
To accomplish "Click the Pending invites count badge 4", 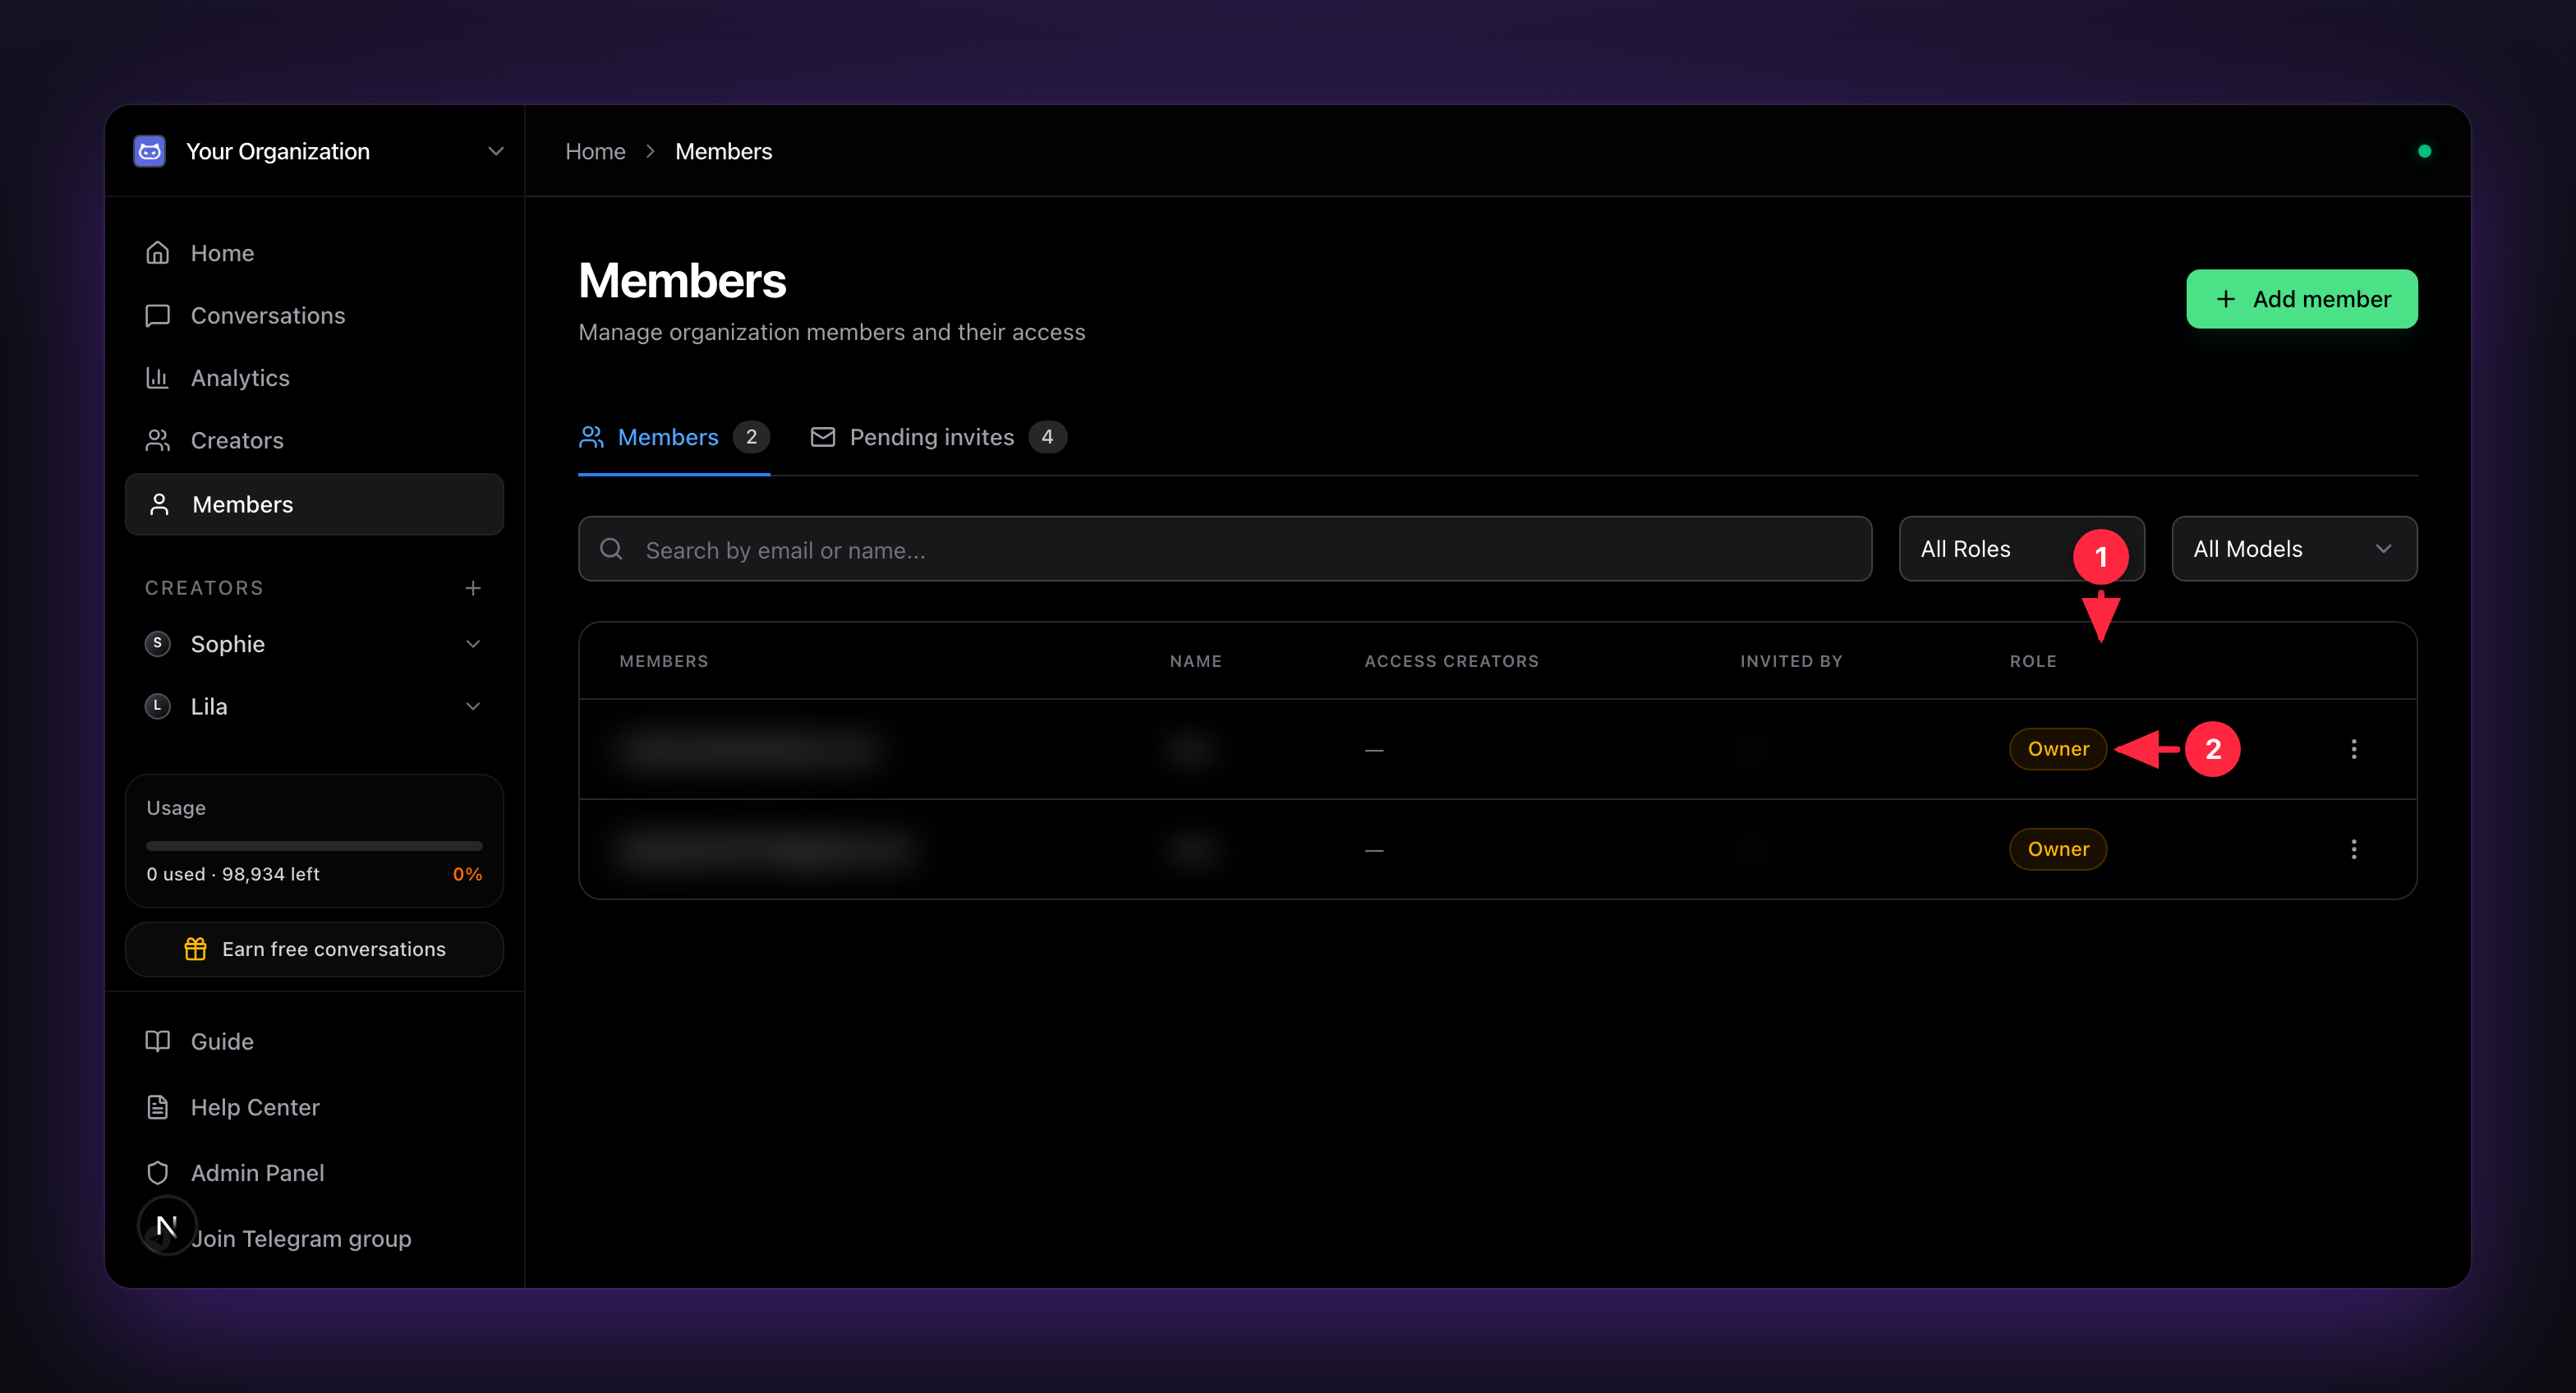I will 1047,437.
